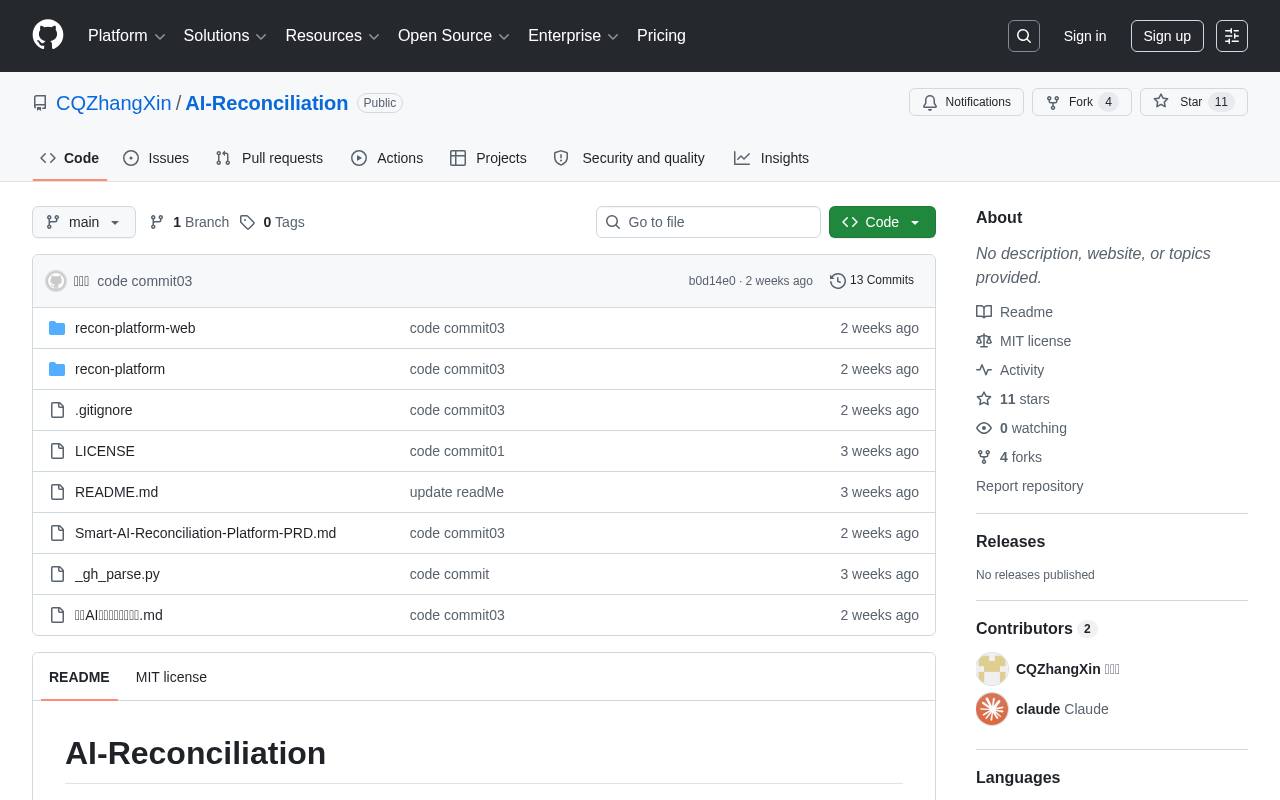Open the 13 Commits link
1280x800 pixels.
tap(872, 281)
